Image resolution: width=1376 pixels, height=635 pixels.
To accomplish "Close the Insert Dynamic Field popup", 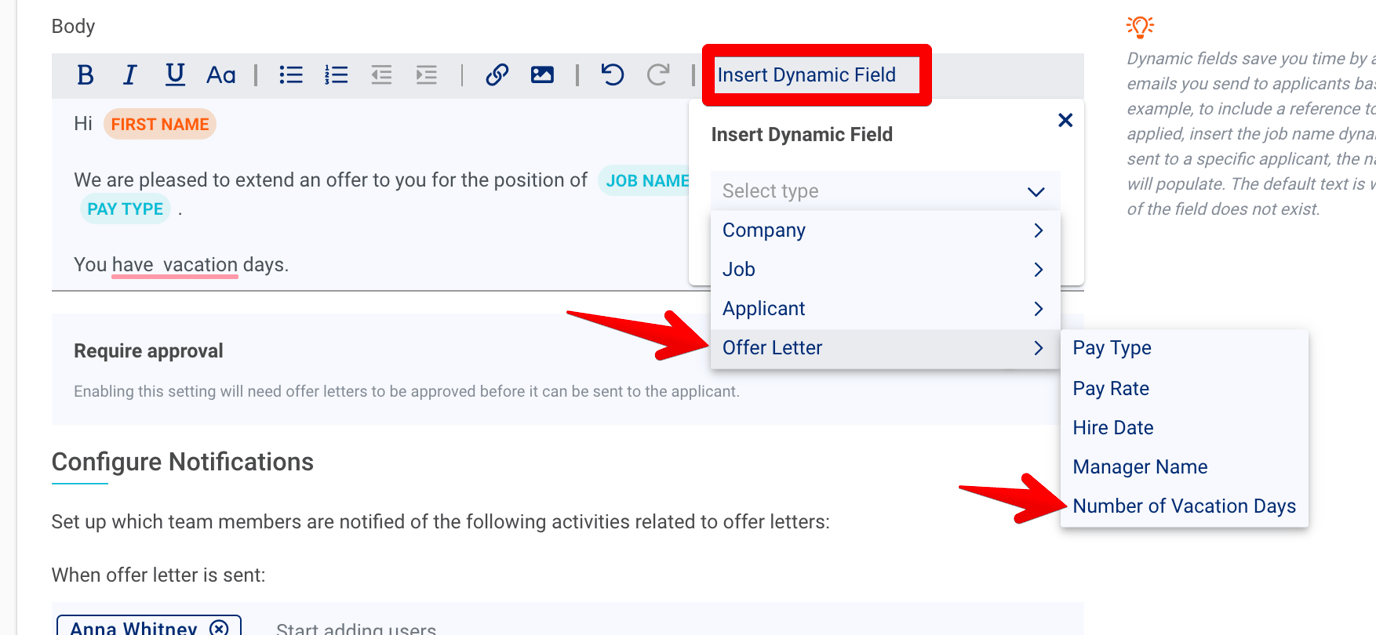I will pyautogui.click(x=1065, y=120).
